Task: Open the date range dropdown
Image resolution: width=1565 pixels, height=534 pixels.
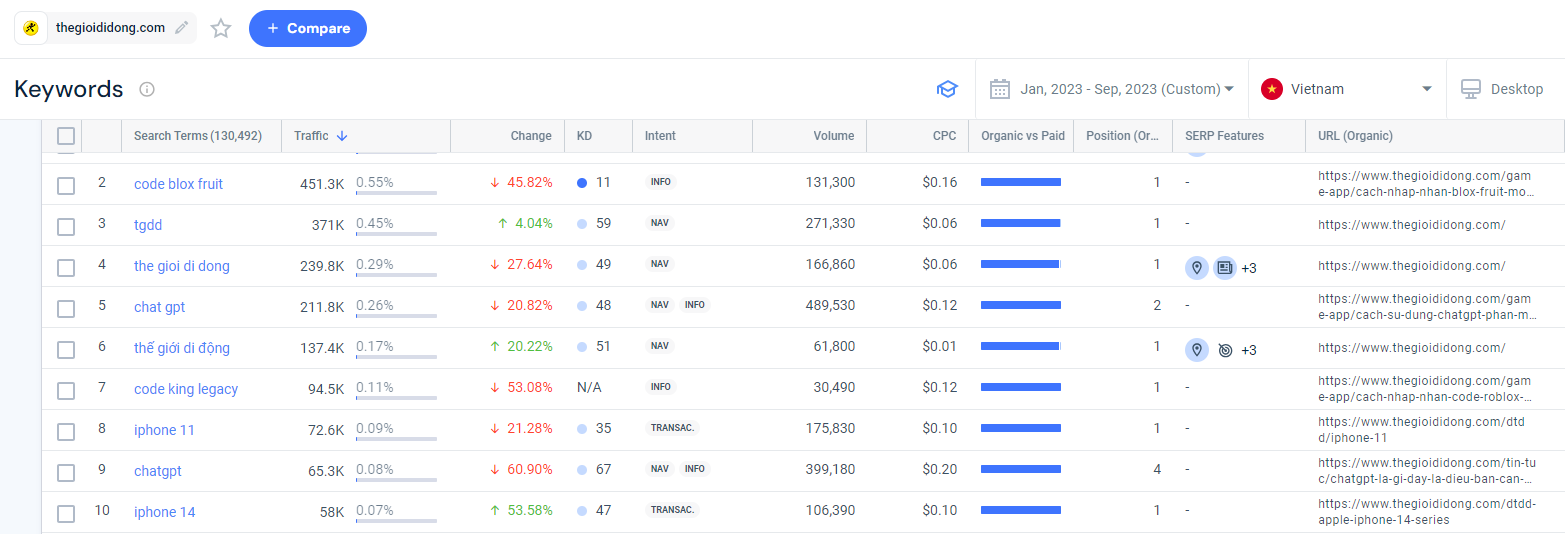Action: coord(1111,89)
